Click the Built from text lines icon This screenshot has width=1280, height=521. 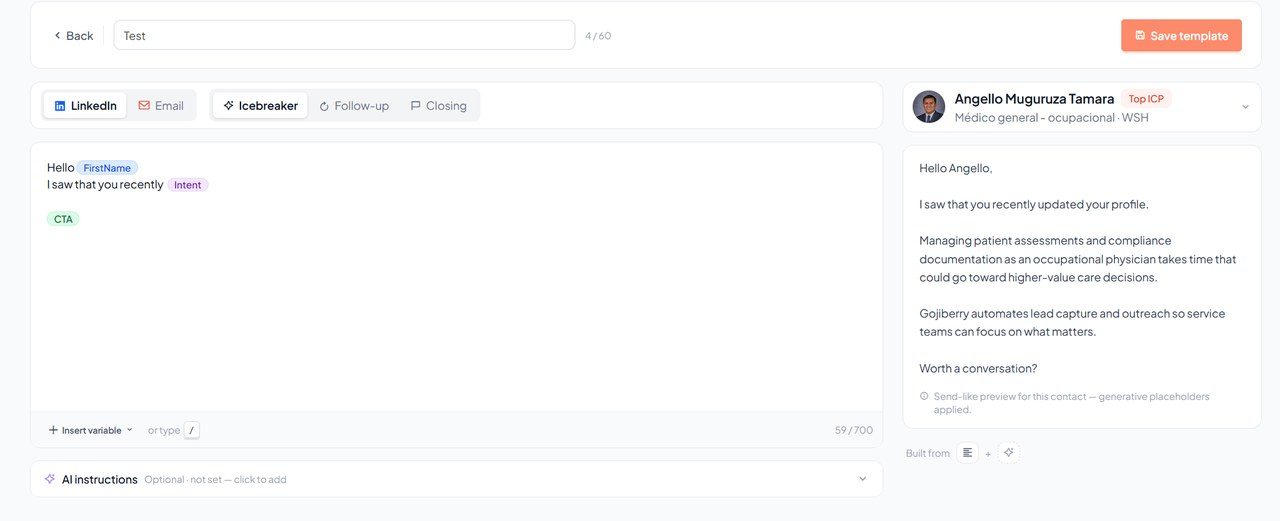pyautogui.click(x=967, y=453)
